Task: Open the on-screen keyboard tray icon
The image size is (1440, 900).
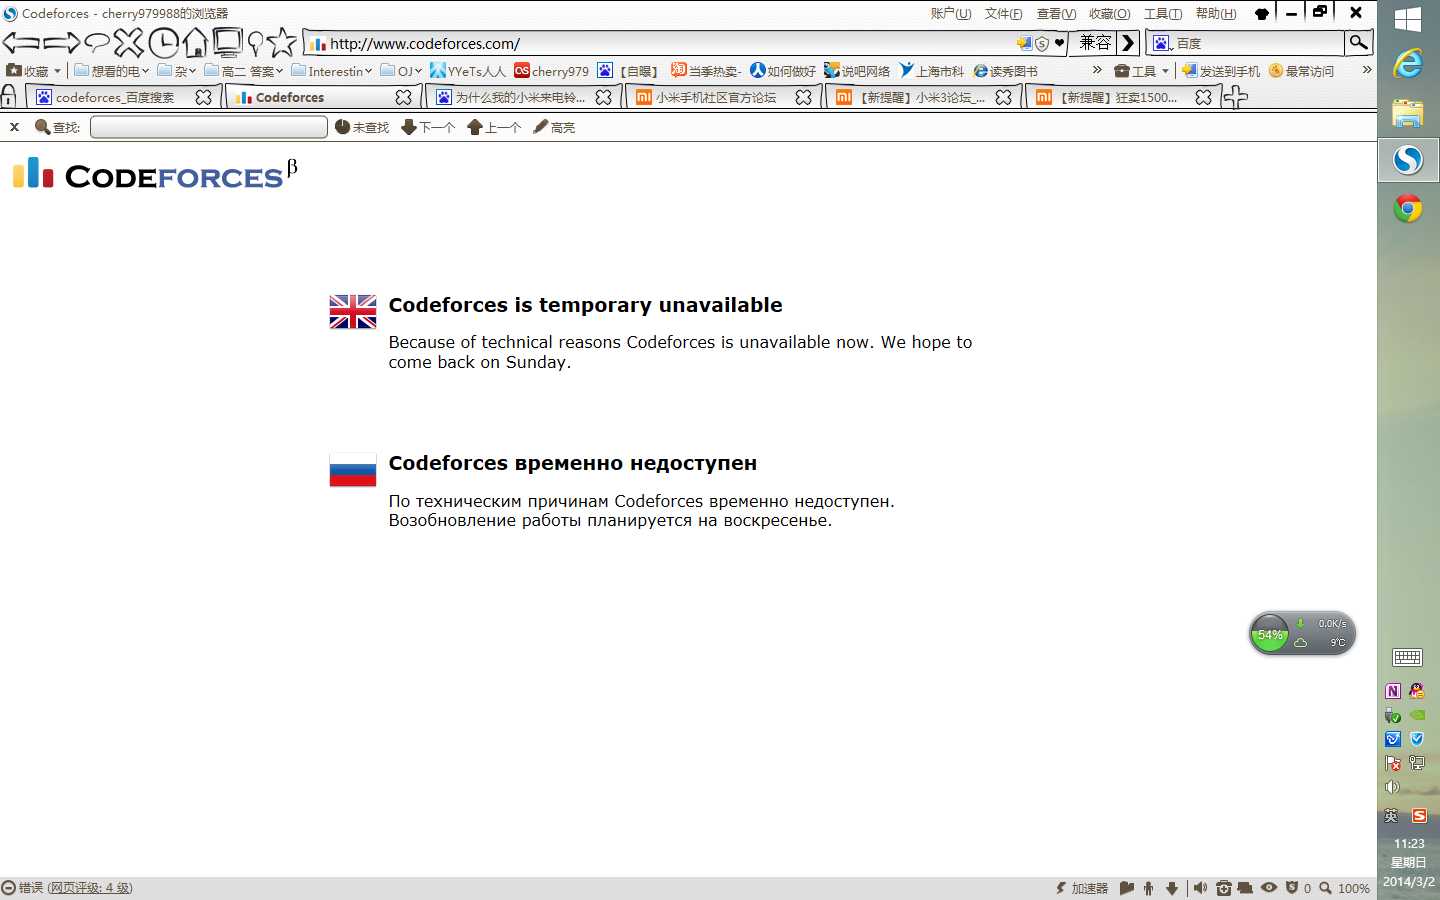Action: click(x=1408, y=657)
